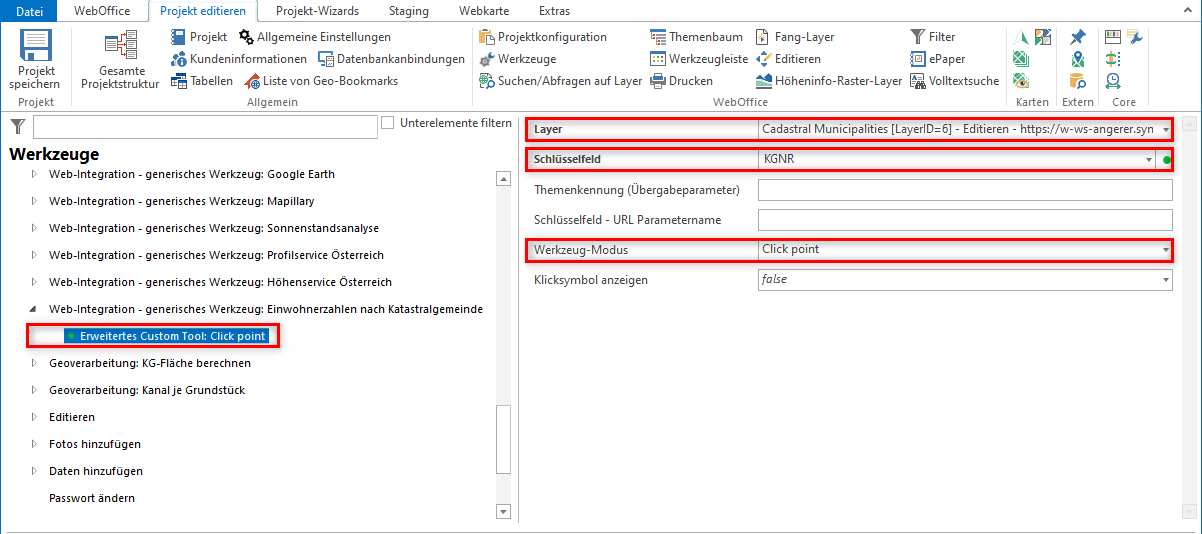Screen dimensions: 1202x534
Task: Switch to the Staging tab
Action: coord(408,11)
